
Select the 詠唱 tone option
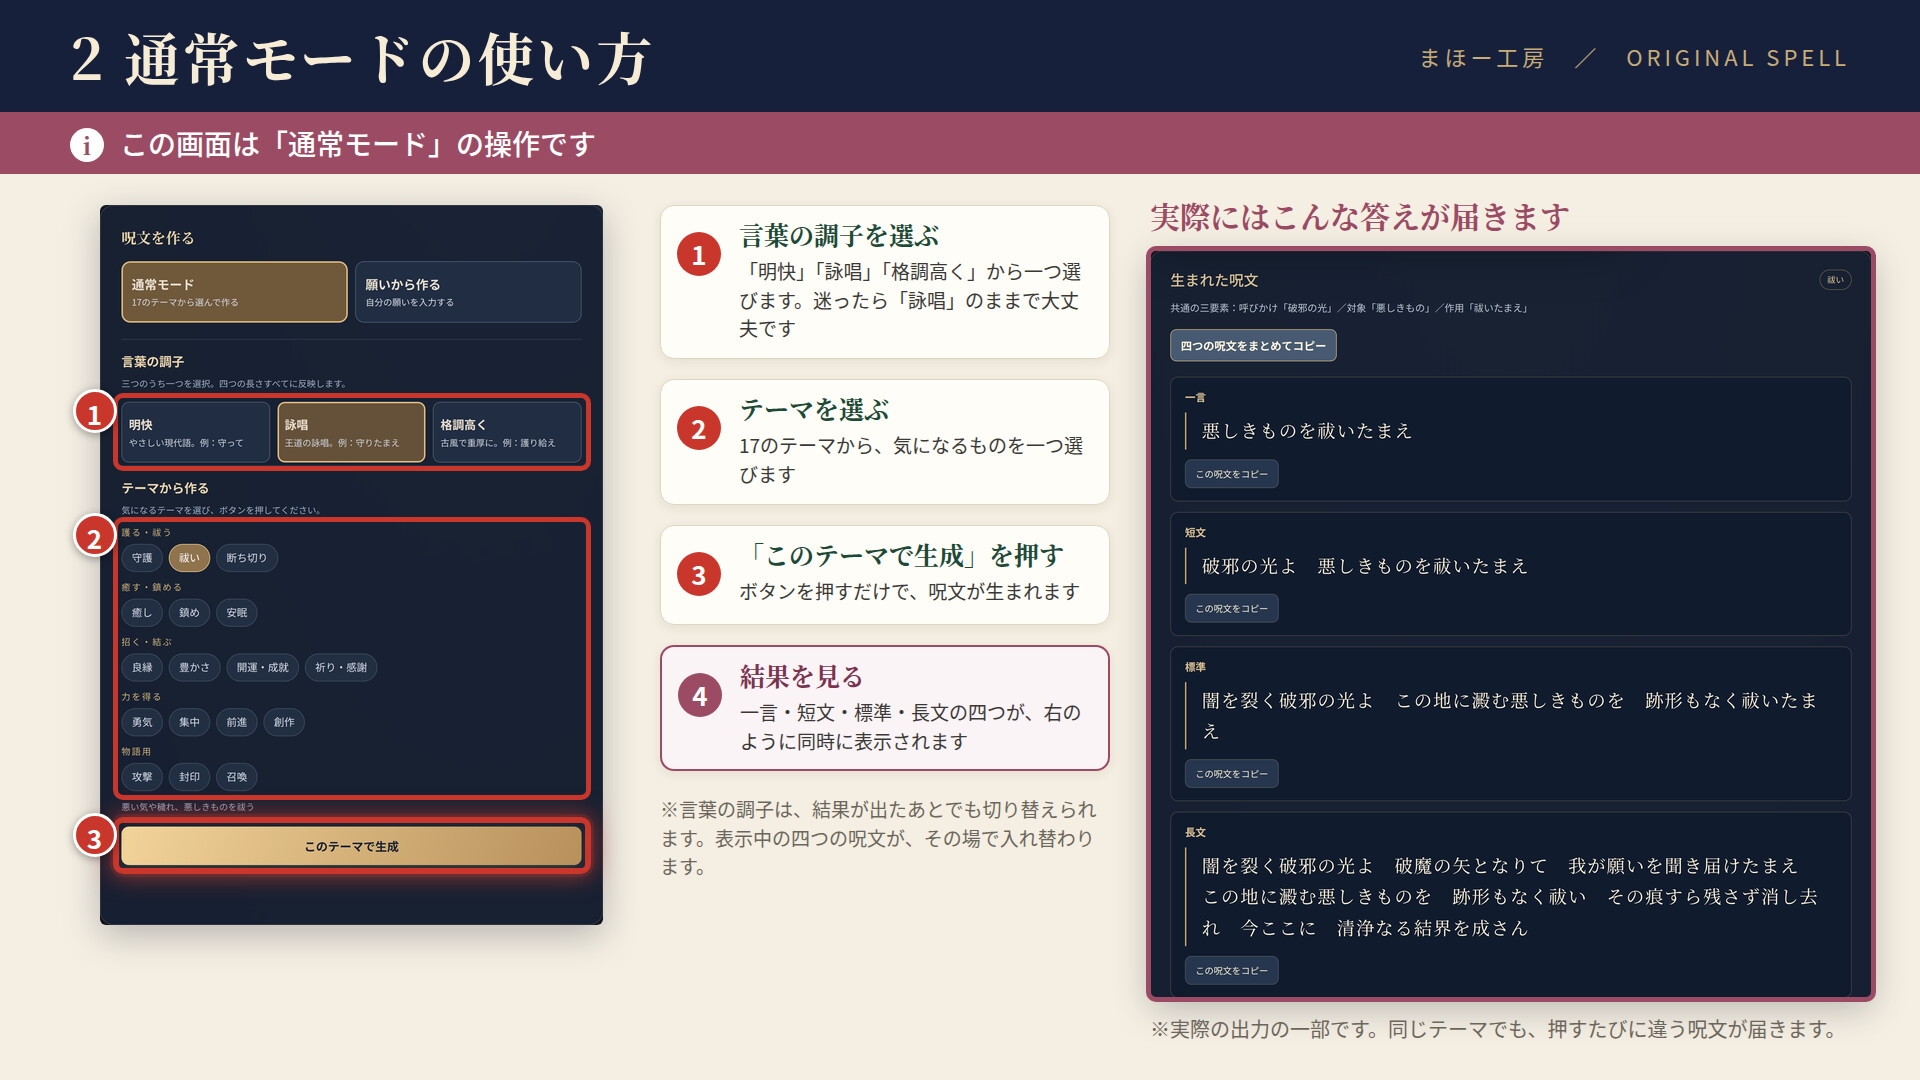pos(351,432)
